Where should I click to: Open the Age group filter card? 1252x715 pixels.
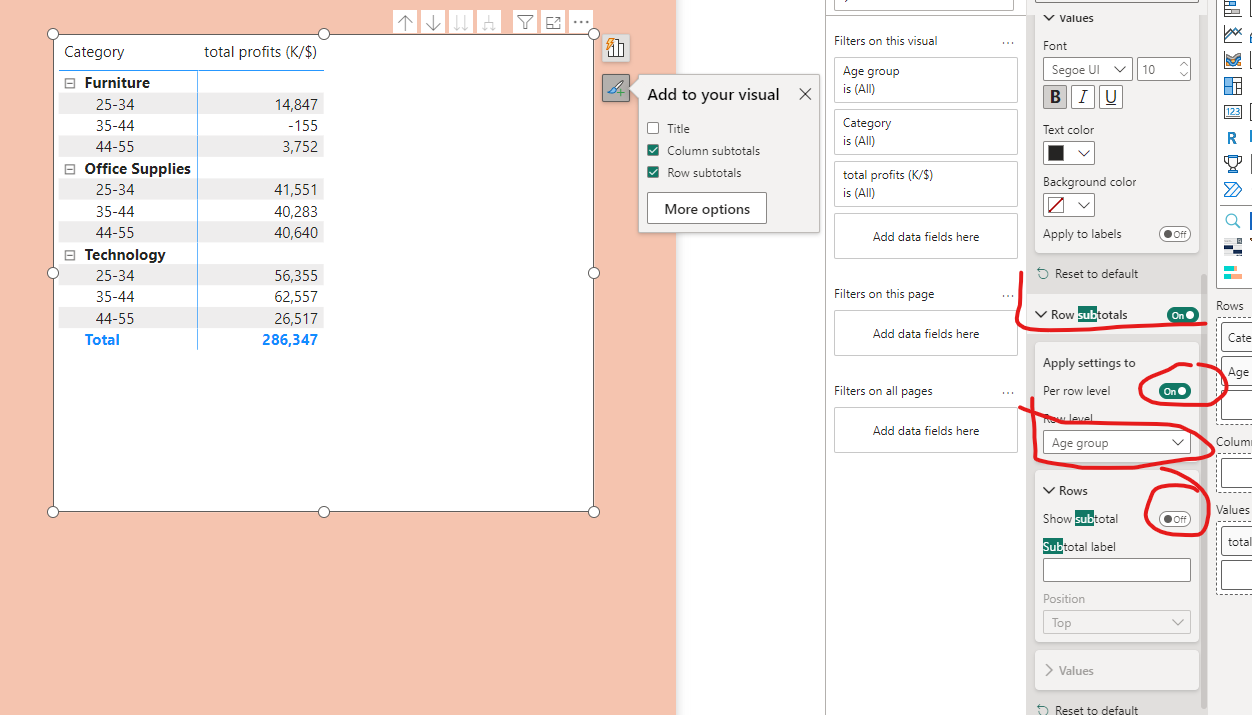(926, 80)
